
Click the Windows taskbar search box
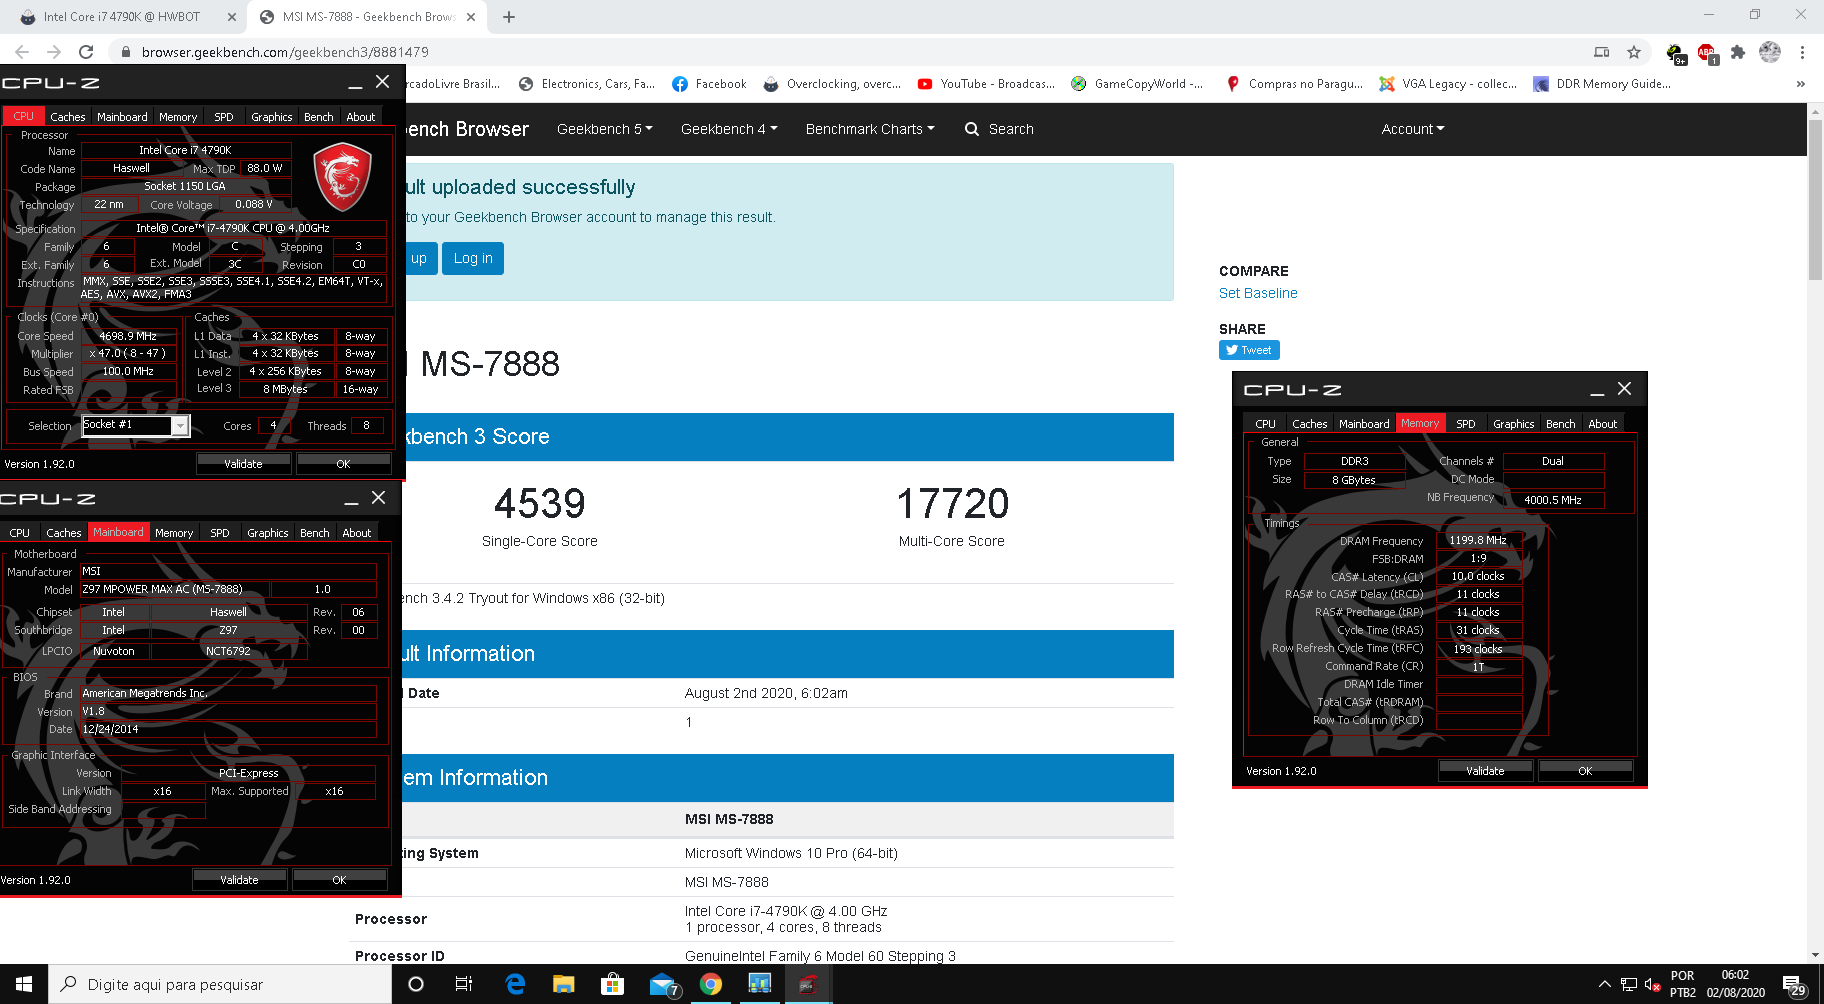220,984
